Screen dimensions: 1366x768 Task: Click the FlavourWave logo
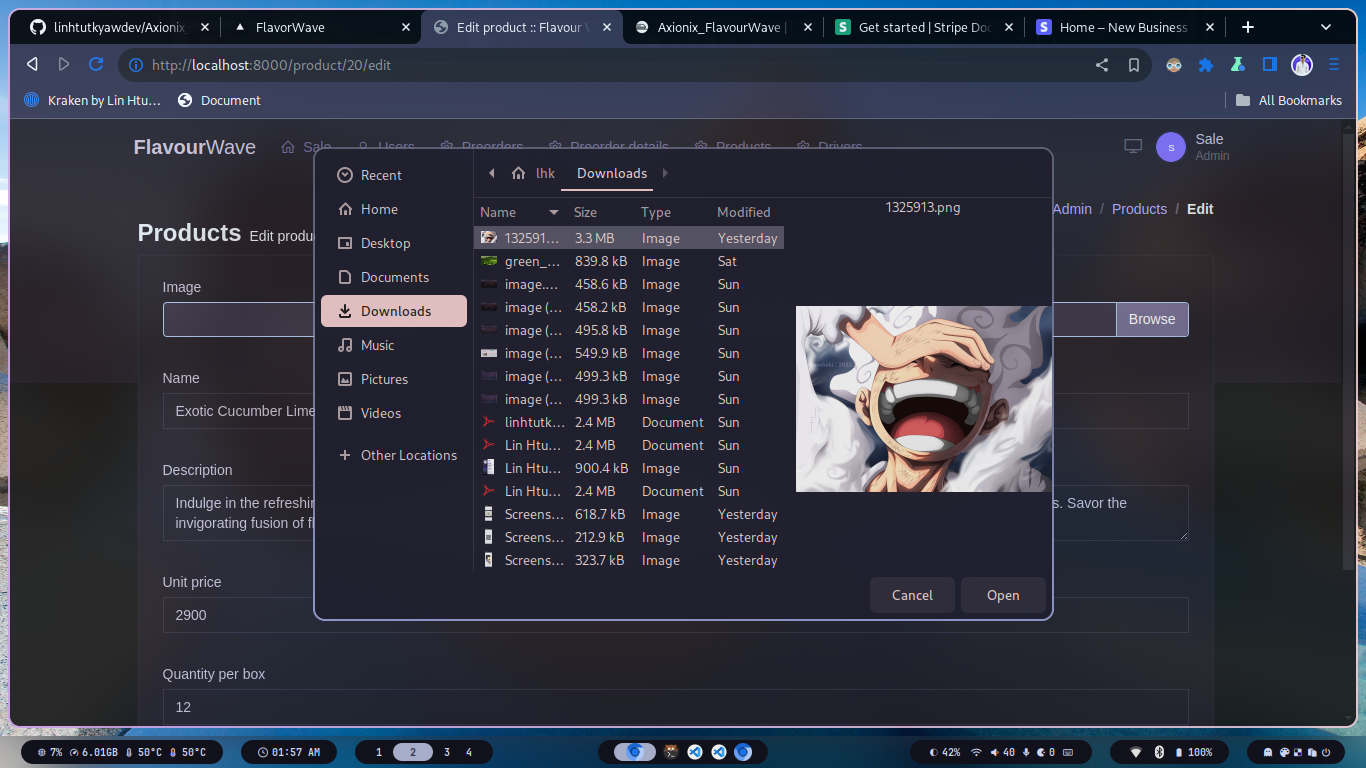pyautogui.click(x=195, y=147)
